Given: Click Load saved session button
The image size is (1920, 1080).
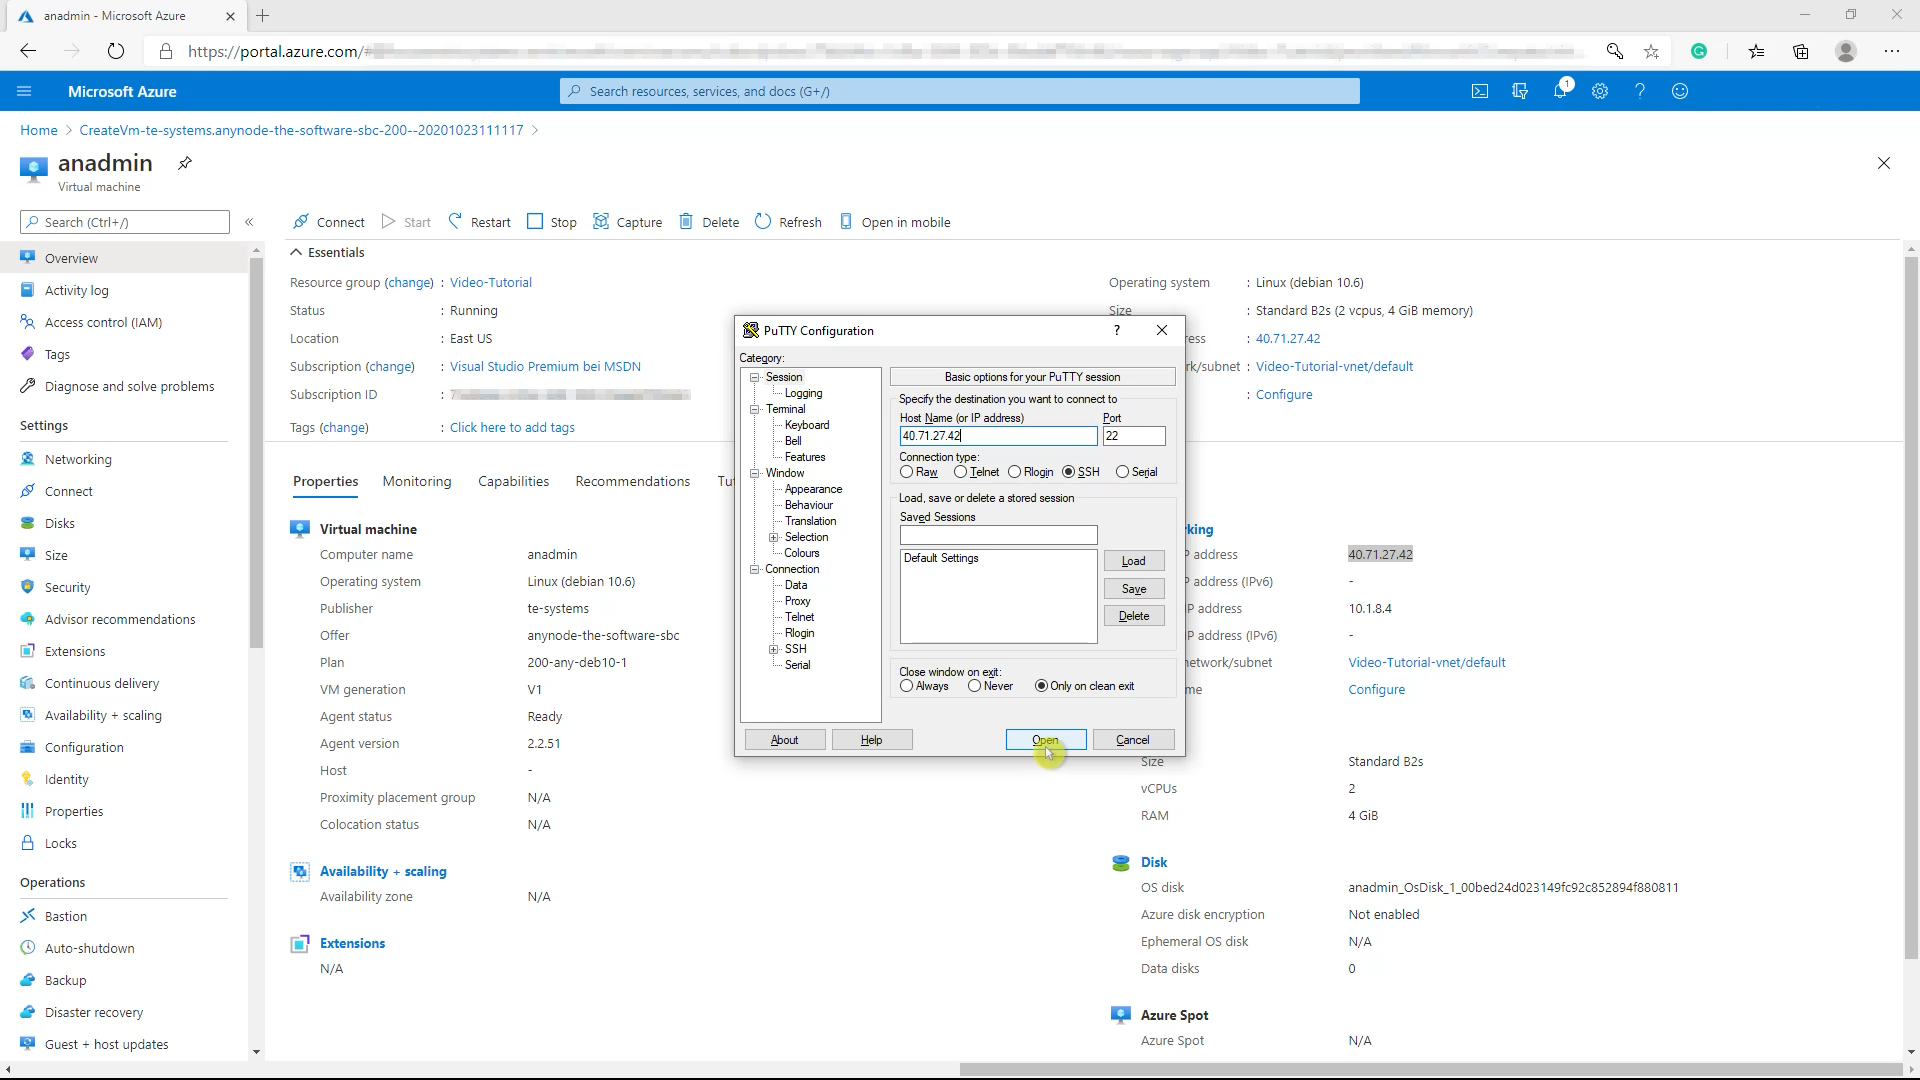Looking at the screenshot, I should pos(1134,561).
